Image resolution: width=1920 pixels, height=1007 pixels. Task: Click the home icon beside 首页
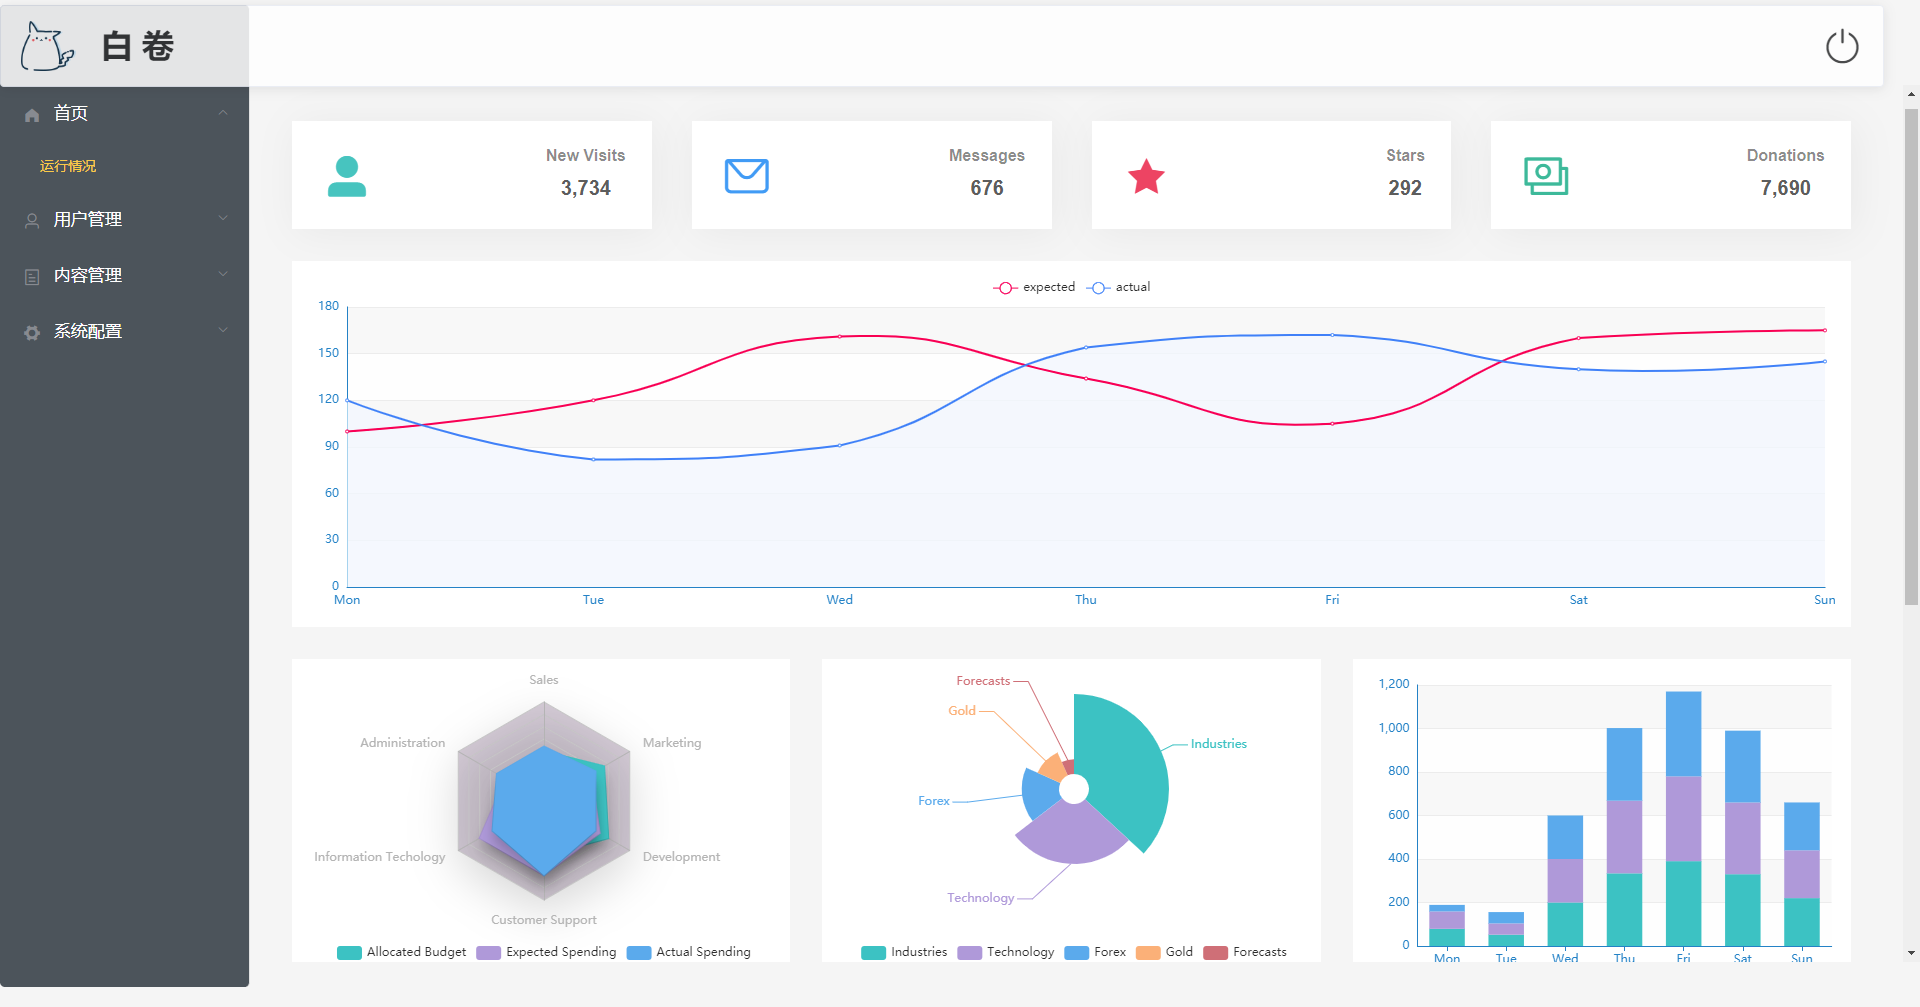[x=32, y=115]
